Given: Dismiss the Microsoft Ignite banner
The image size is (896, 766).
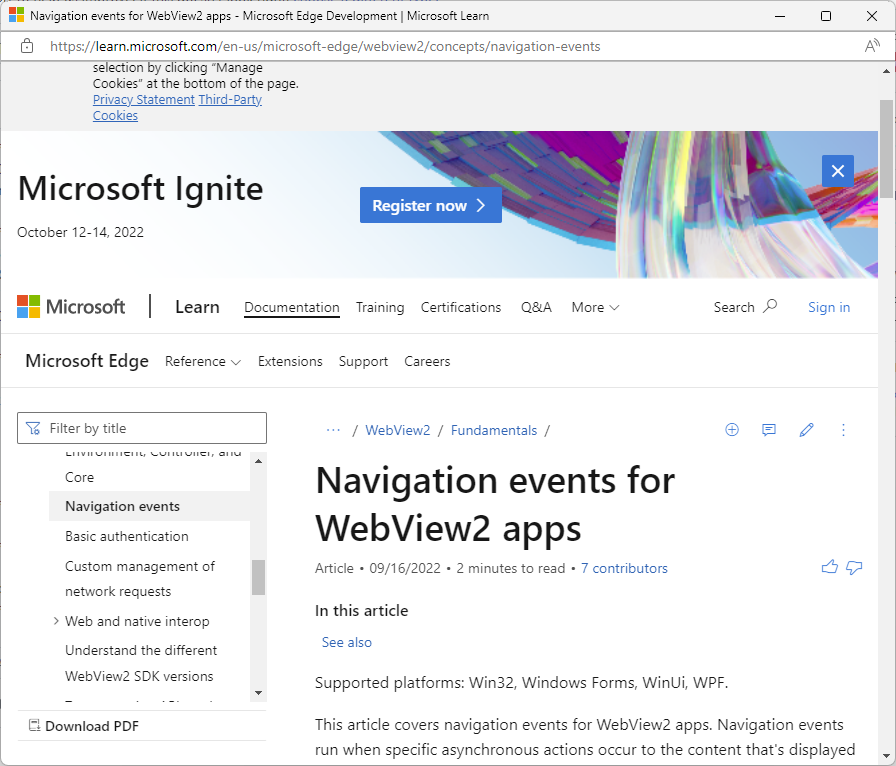Looking at the screenshot, I should 837,170.
